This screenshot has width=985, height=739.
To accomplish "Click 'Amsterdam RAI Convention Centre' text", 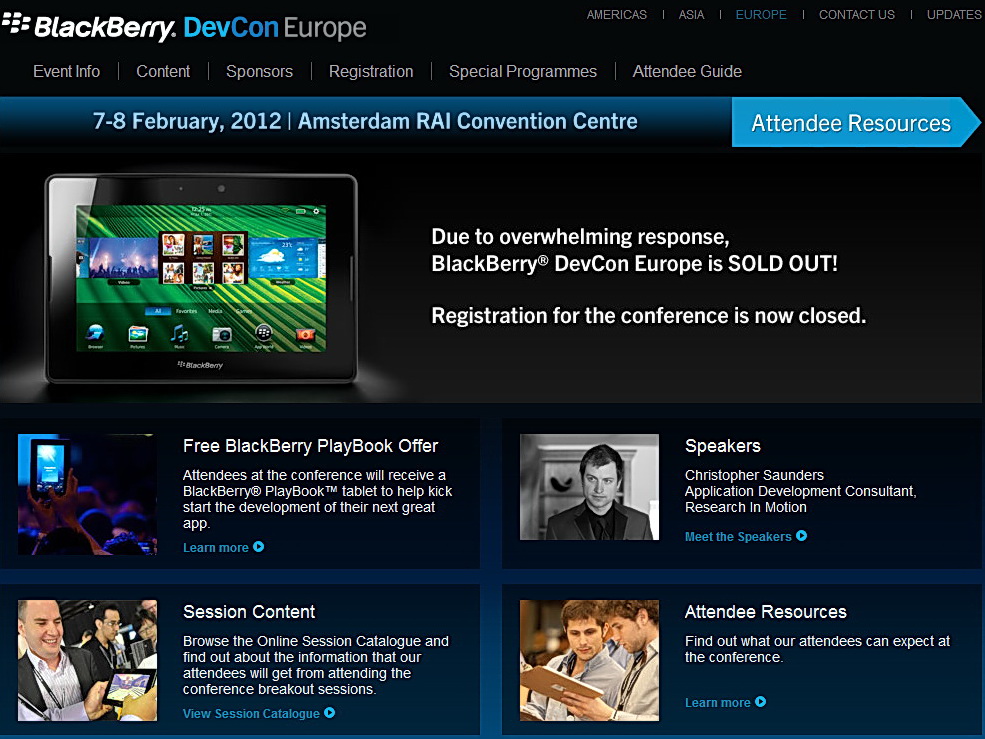I will pyautogui.click(x=467, y=121).
